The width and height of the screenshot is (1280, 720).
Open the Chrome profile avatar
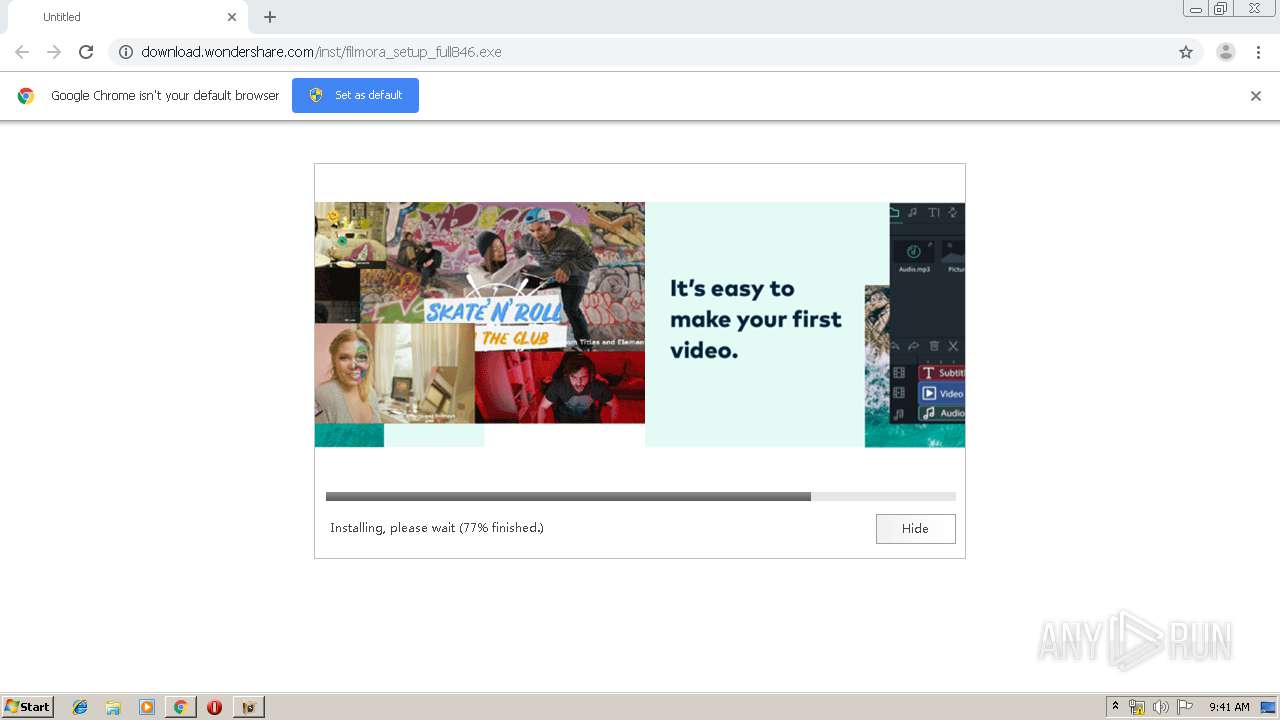pos(1226,52)
